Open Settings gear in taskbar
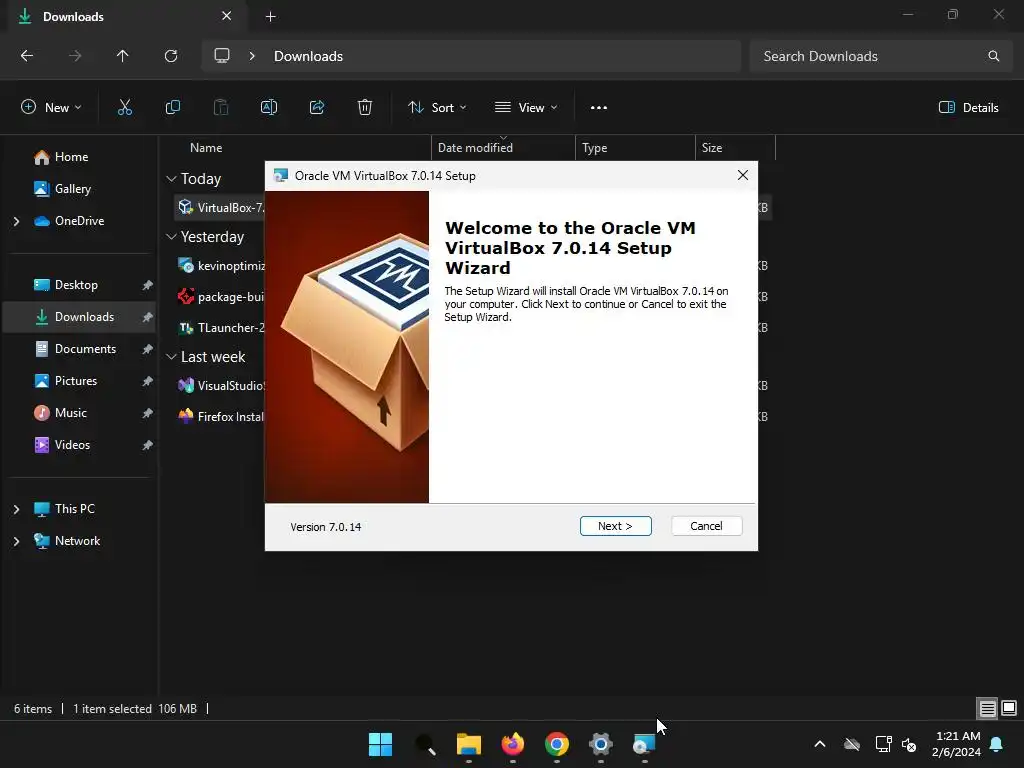The width and height of the screenshot is (1024, 768). coord(601,744)
